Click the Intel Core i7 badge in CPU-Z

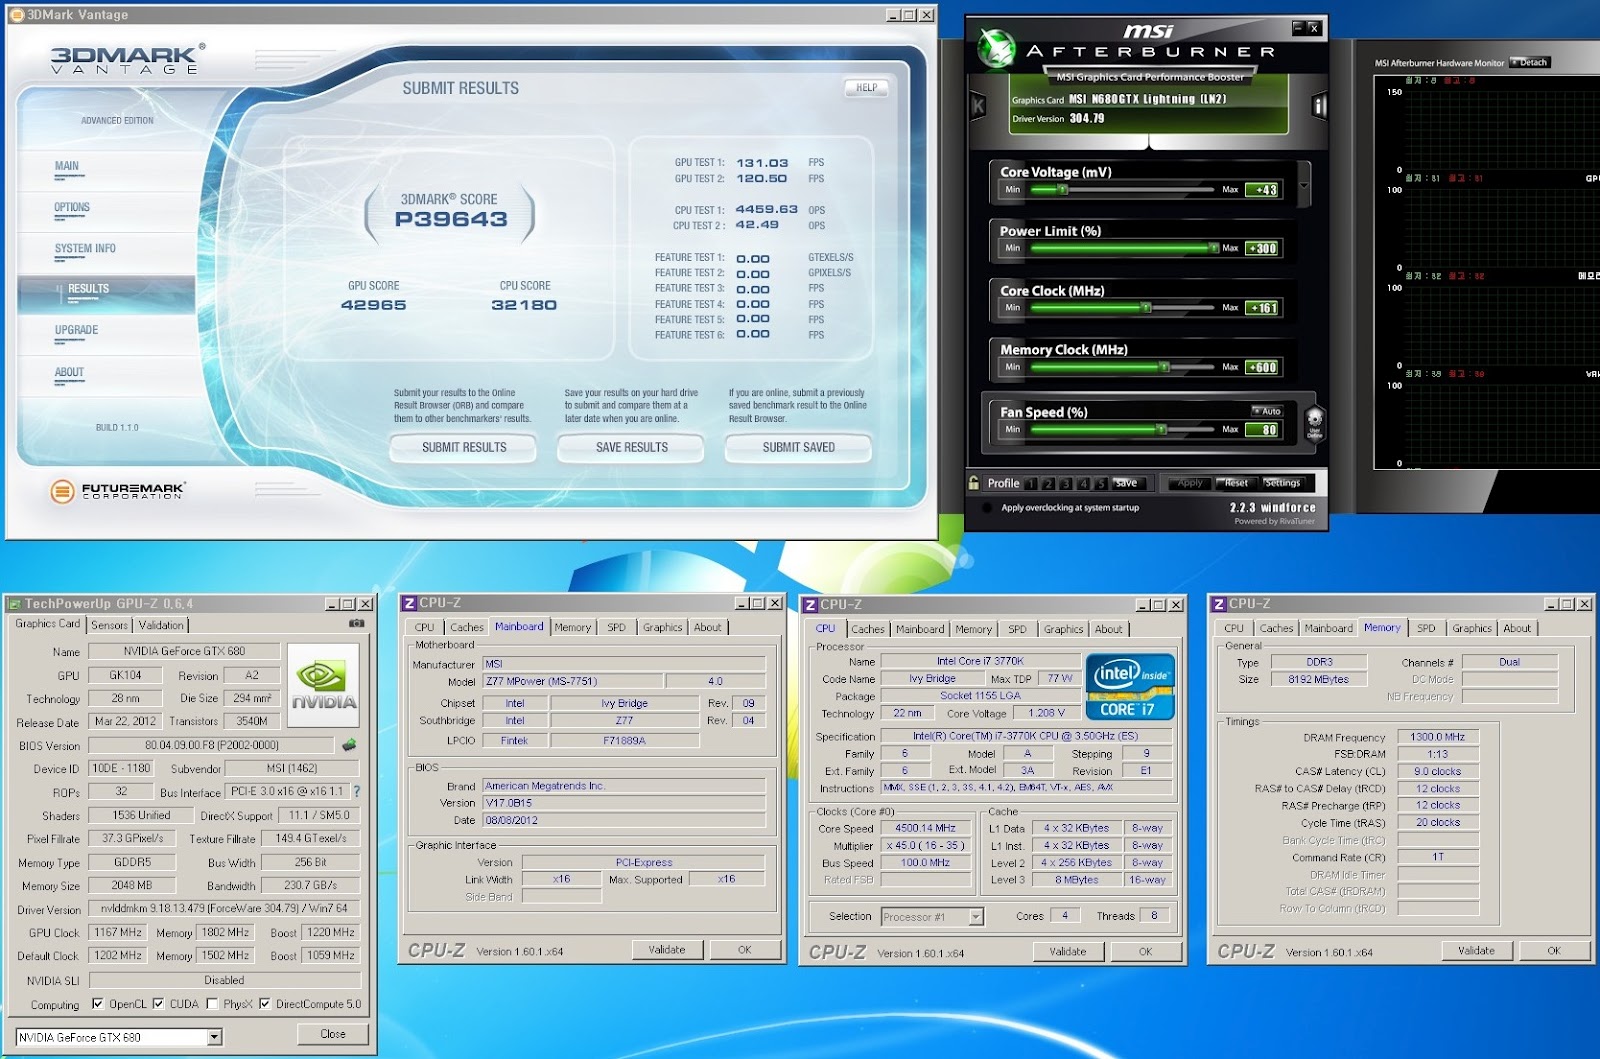tap(1129, 686)
